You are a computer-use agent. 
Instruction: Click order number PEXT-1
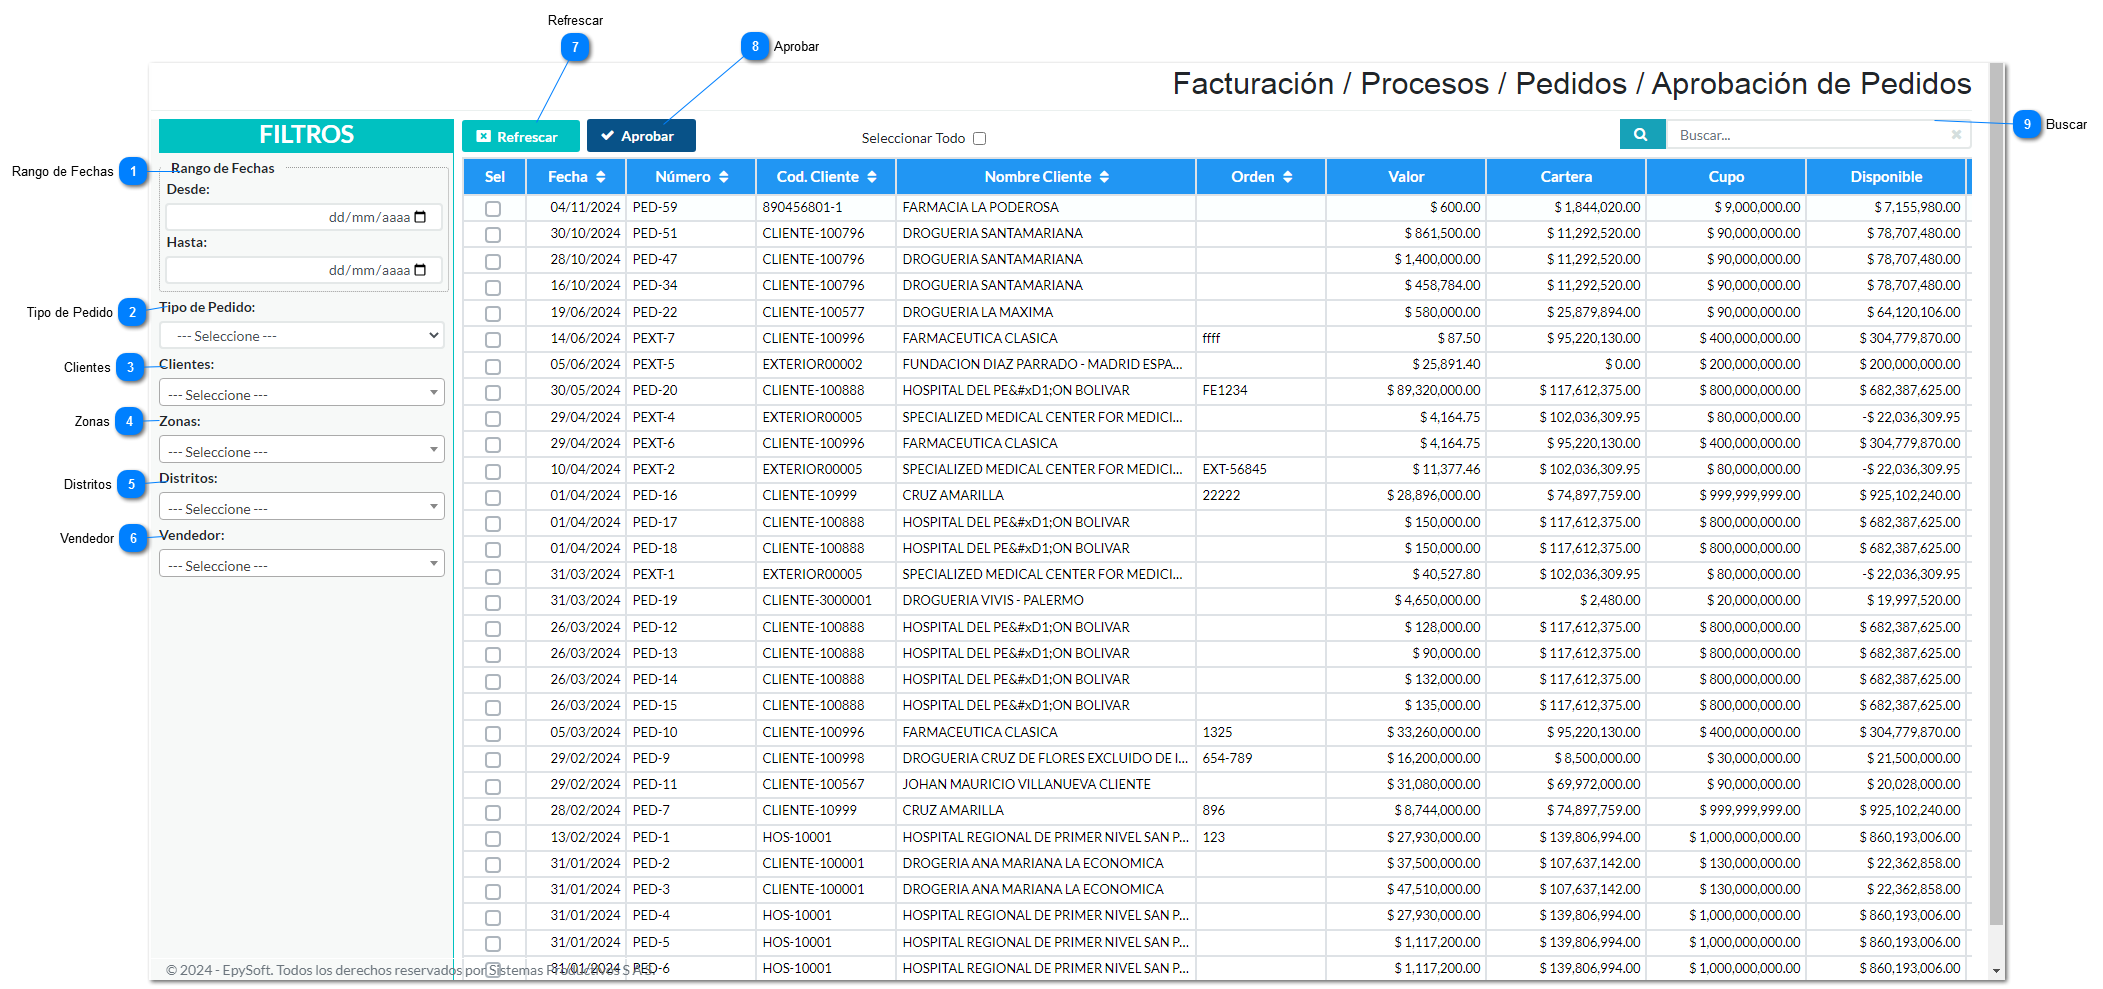653,574
